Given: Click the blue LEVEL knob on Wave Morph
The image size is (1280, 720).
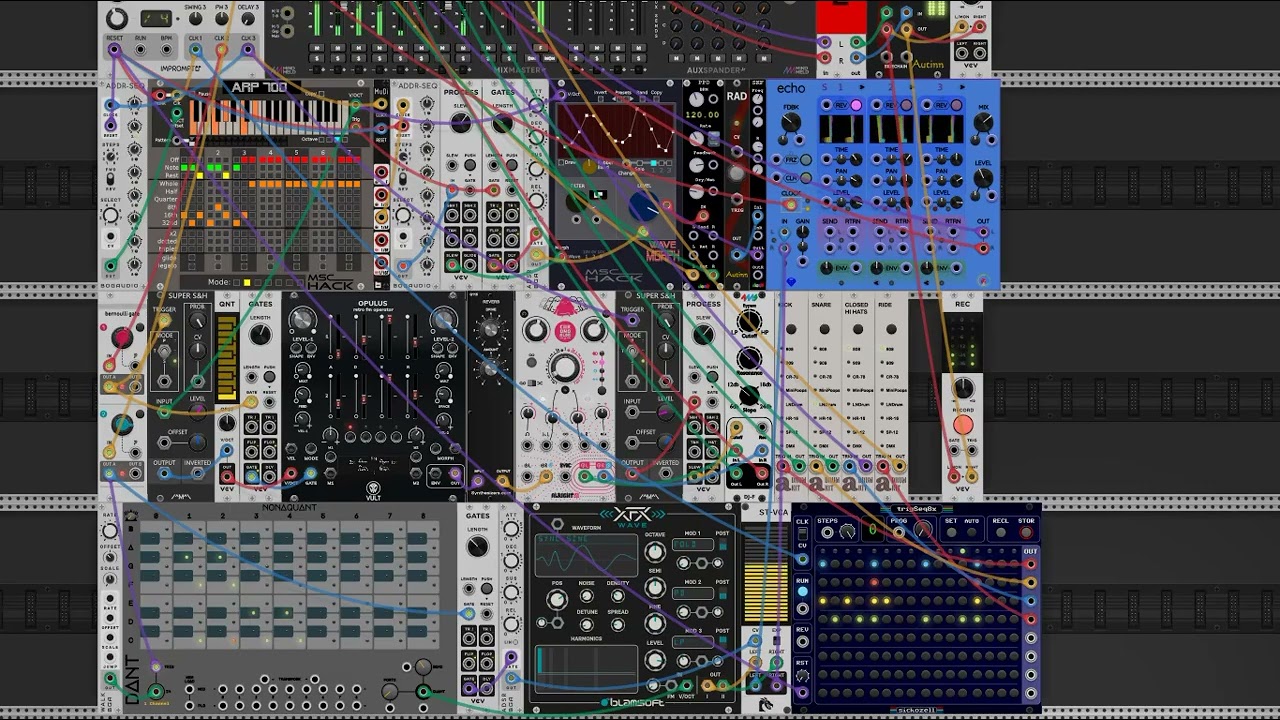Looking at the screenshot, I should pos(644,207).
